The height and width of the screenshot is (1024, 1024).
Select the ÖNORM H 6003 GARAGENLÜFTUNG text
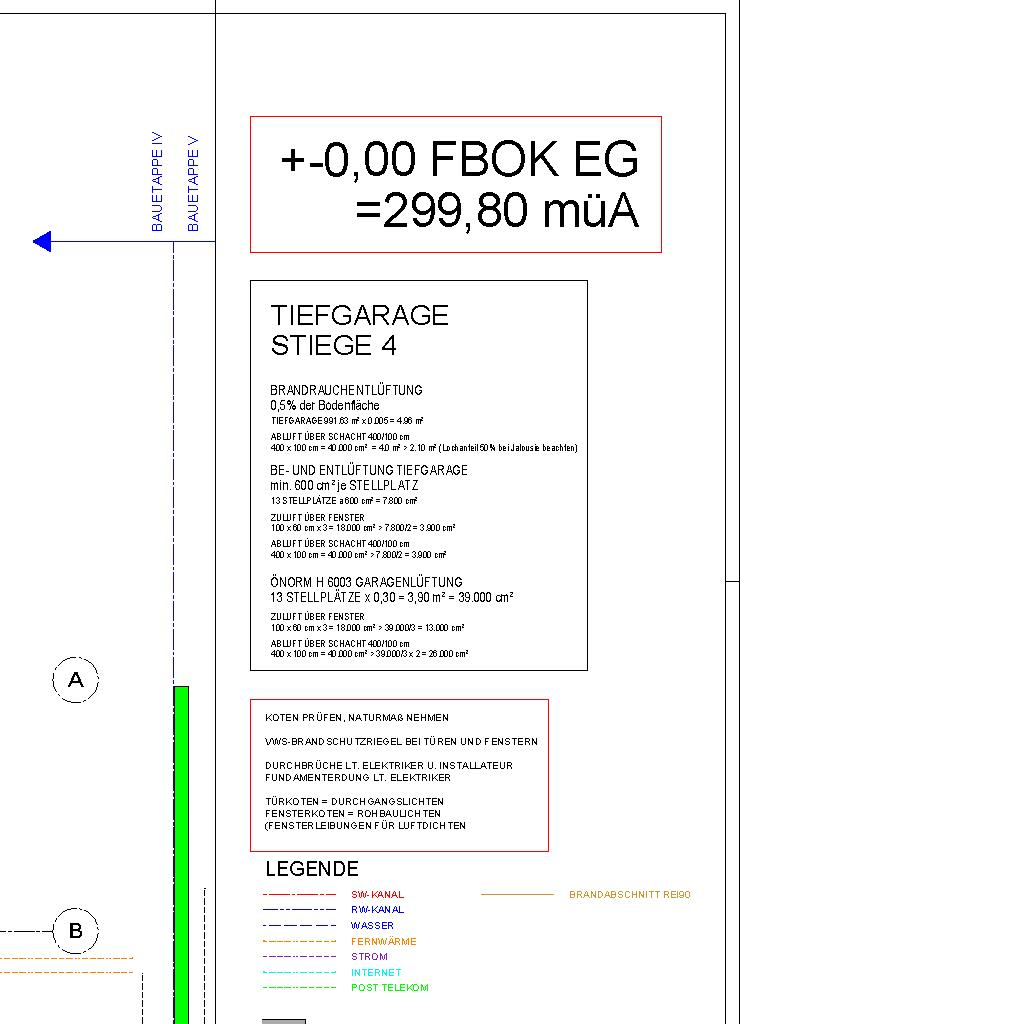tap(366, 582)
